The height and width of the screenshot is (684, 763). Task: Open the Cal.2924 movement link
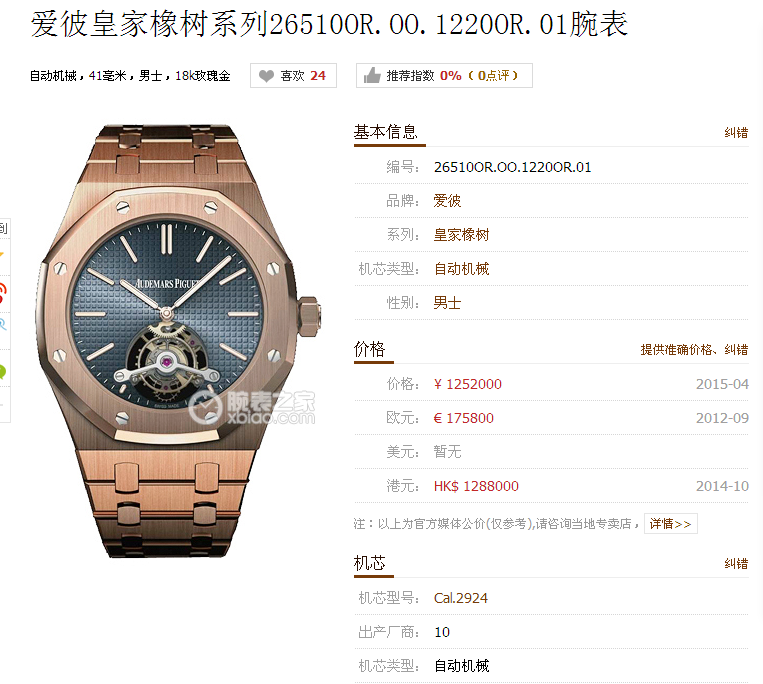pyautogui.click(x=460, y=597)
